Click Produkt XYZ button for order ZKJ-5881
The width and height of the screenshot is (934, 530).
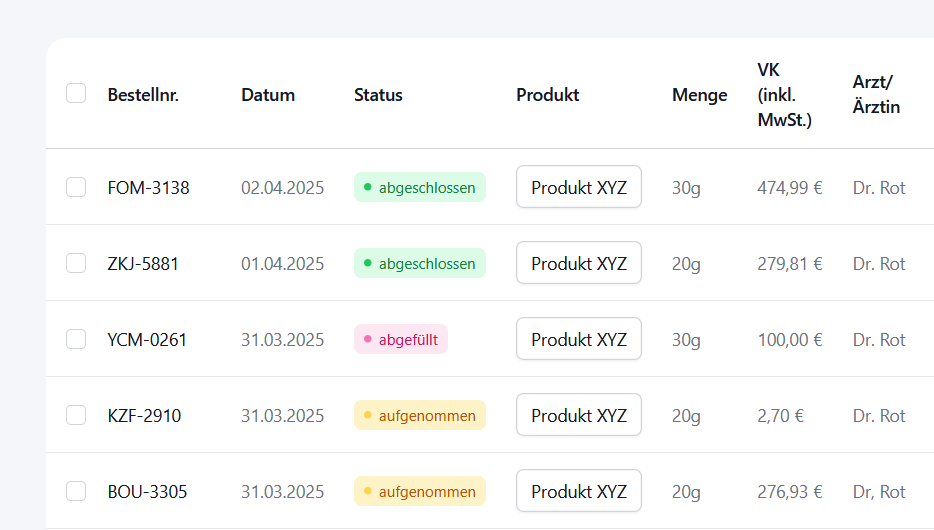pyautogui.click(x=578, y=263)
